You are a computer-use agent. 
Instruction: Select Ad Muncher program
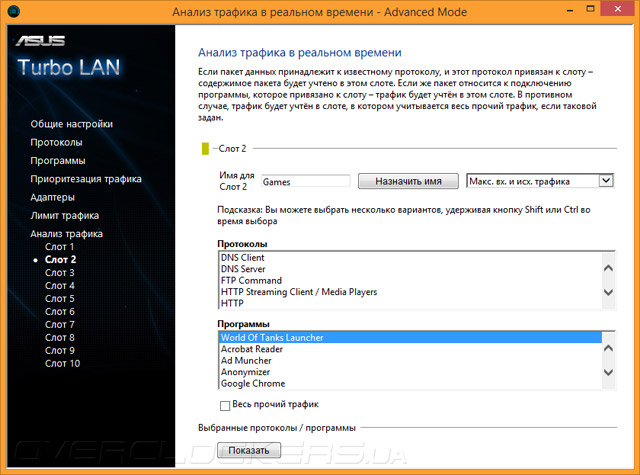pos(410,360)
